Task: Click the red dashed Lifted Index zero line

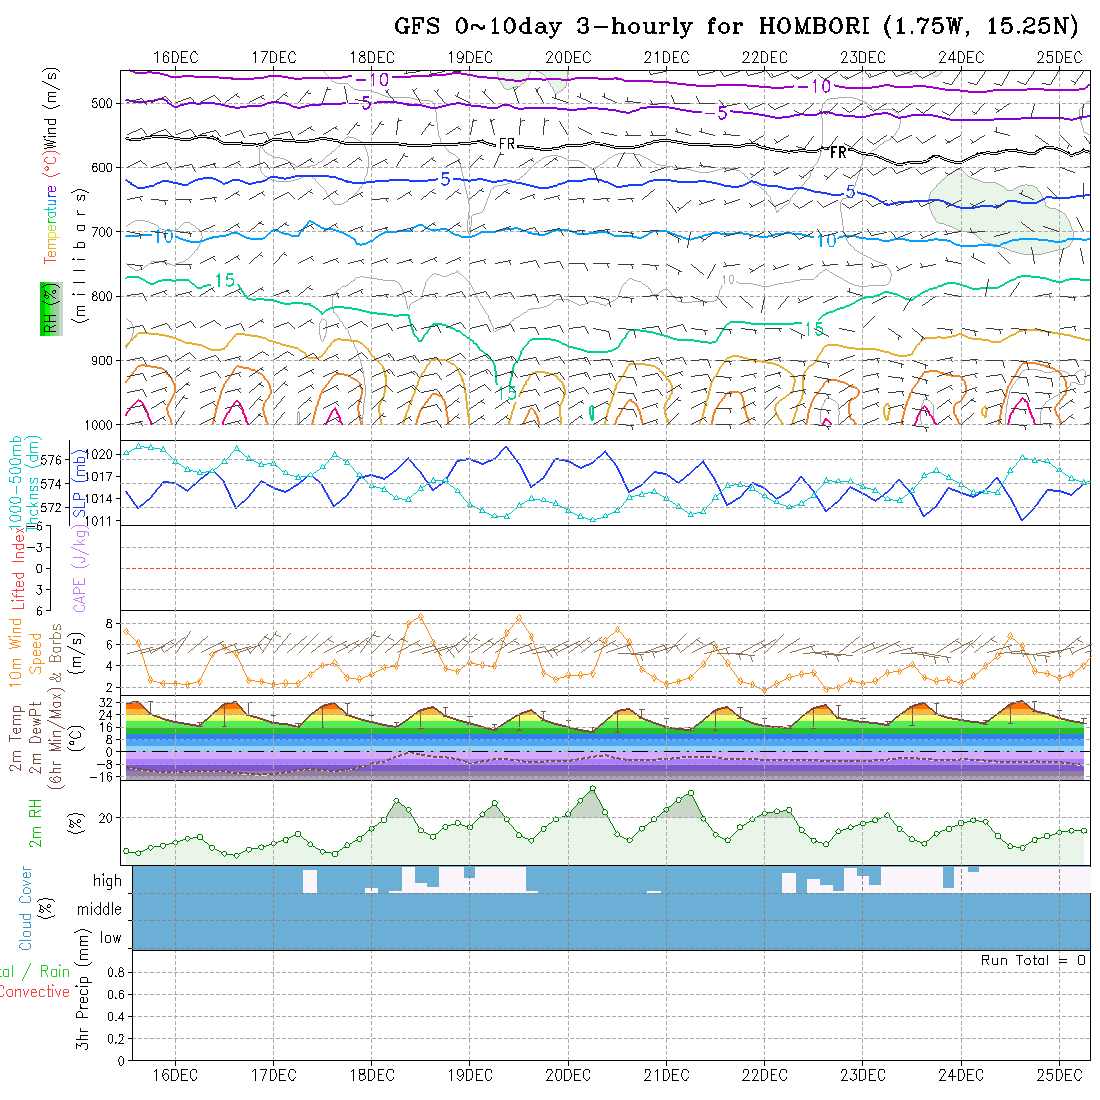Action: [600, 568]
